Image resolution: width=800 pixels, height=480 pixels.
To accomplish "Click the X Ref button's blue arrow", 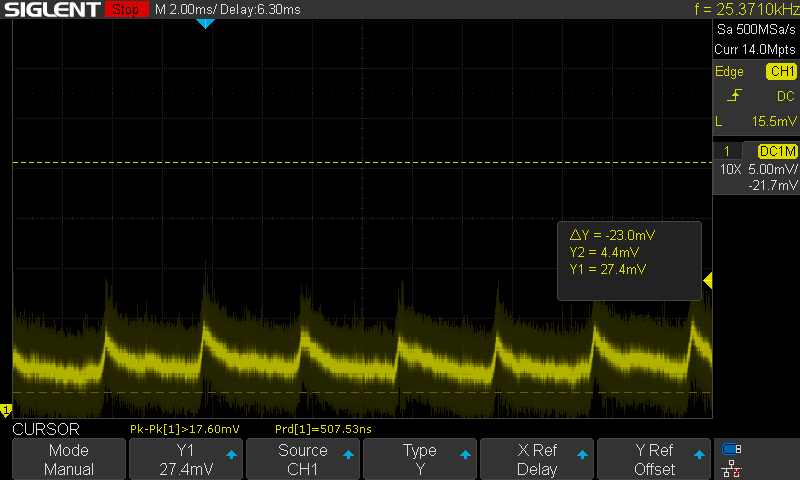I will 582,454.
